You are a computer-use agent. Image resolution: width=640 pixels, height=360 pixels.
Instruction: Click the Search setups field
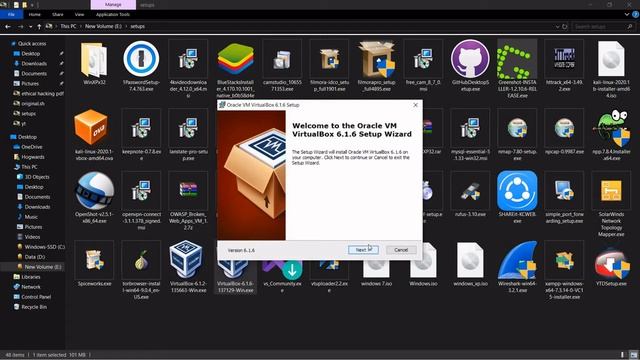[x=603, y=27]
